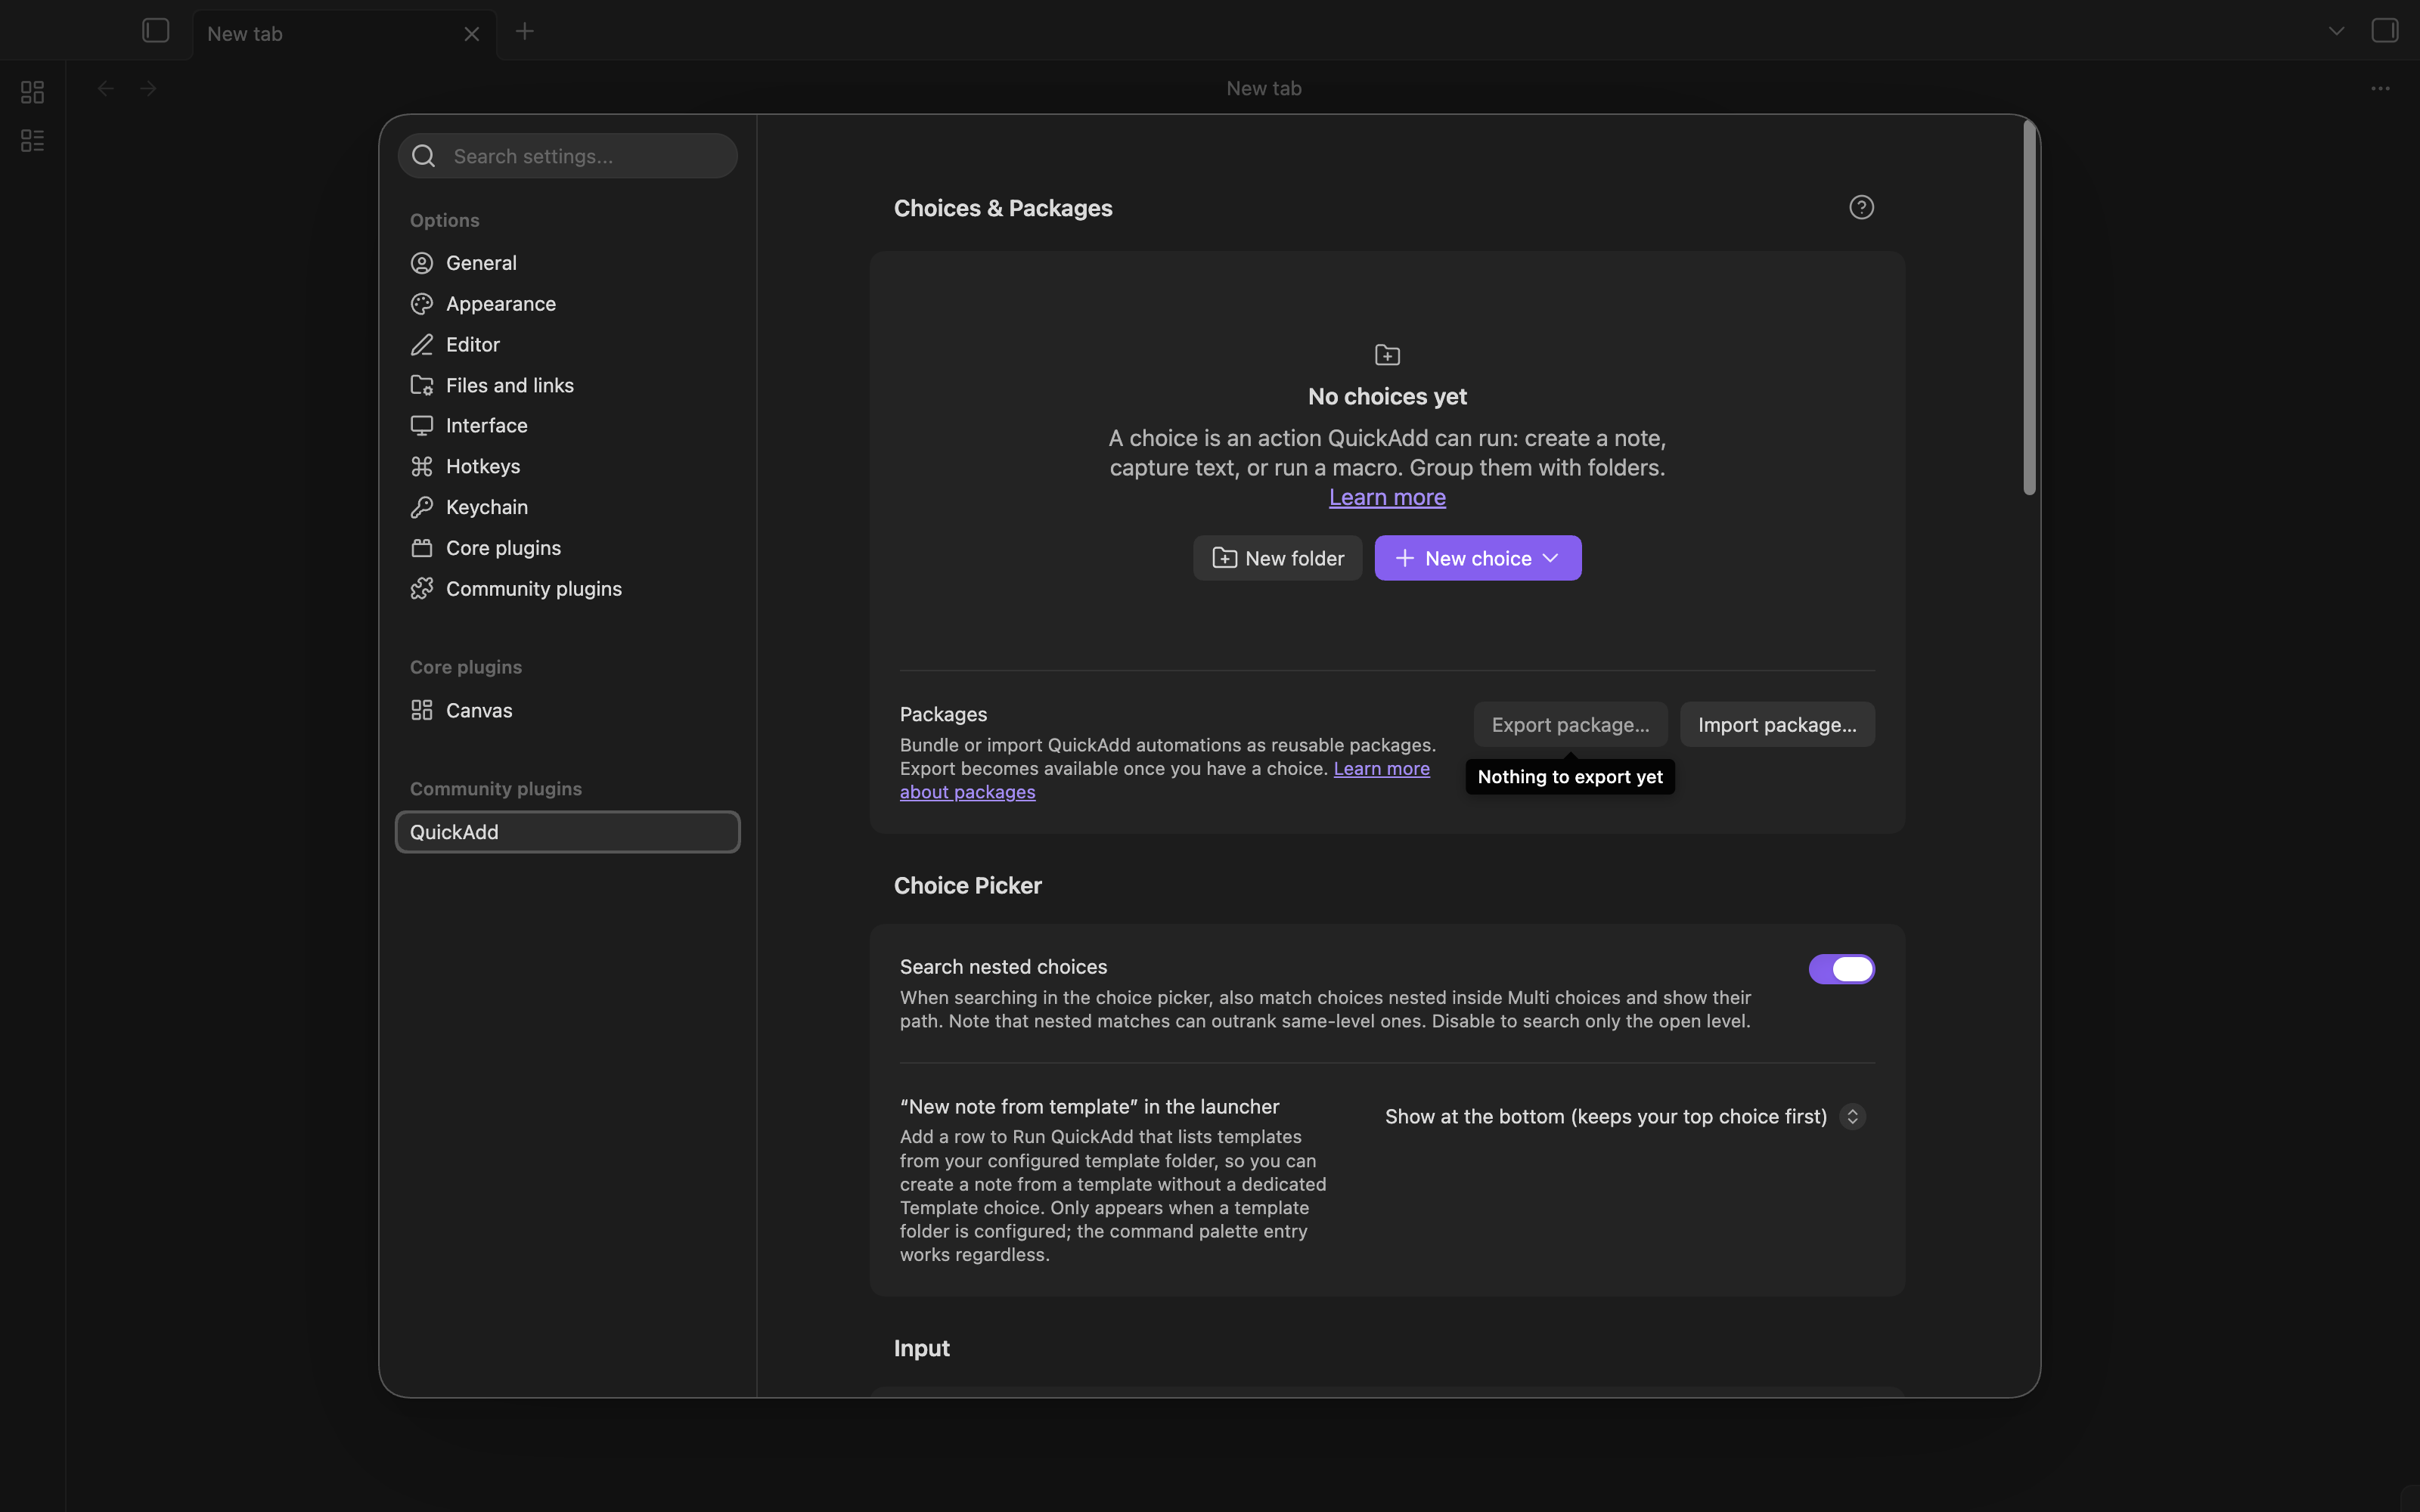Open Keychain settings

(568, 507)
